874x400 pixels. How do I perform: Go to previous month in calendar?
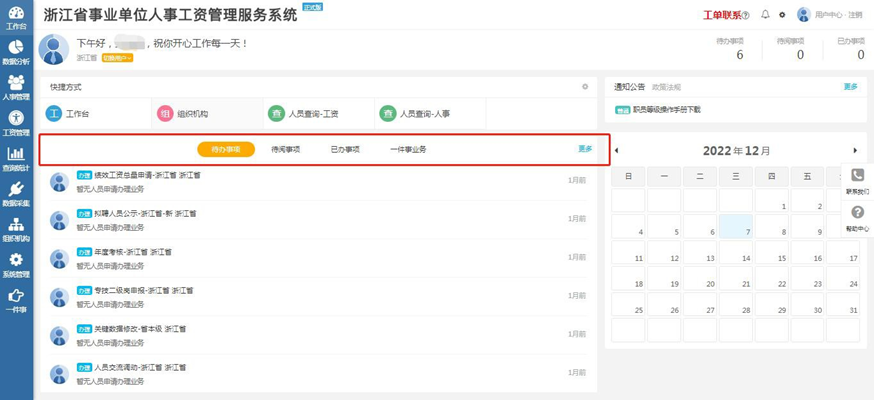pos(616,150)
